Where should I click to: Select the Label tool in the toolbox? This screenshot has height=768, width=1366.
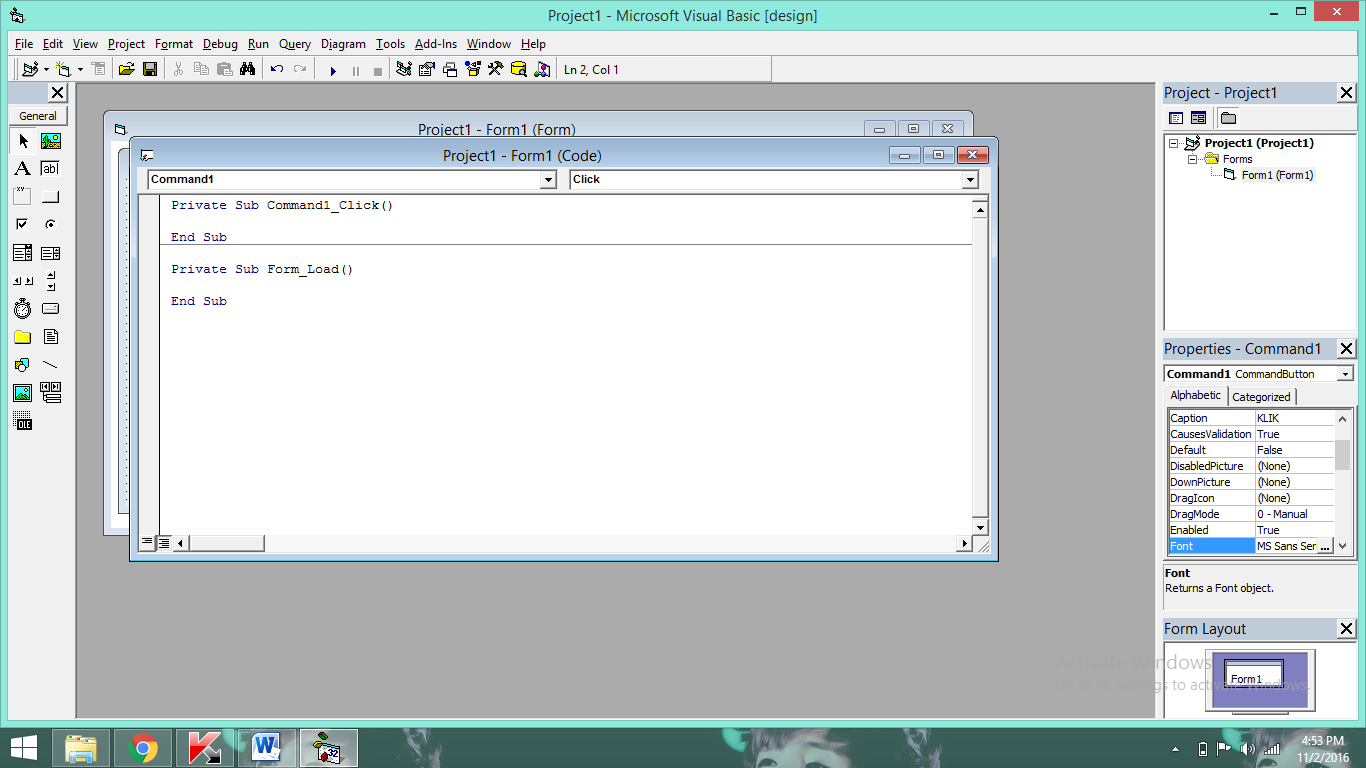(22, 168)
